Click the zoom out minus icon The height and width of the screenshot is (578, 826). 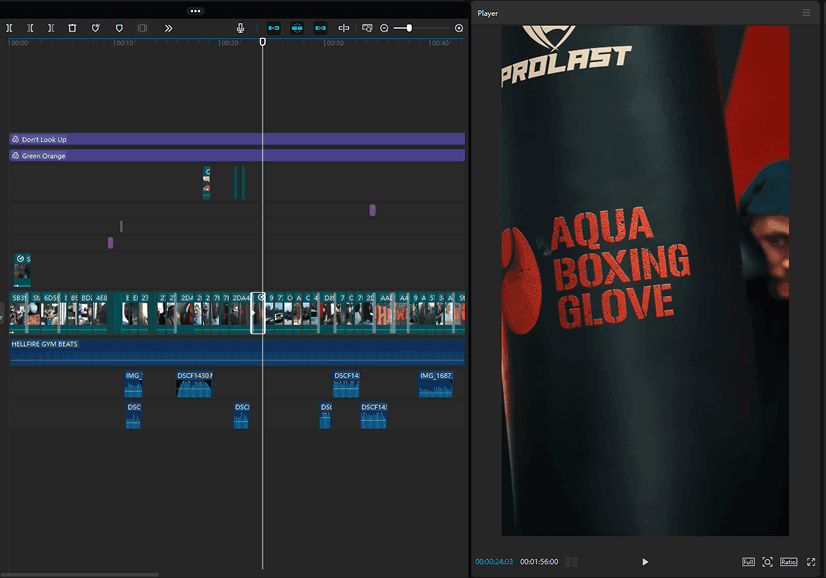(384, 28)
